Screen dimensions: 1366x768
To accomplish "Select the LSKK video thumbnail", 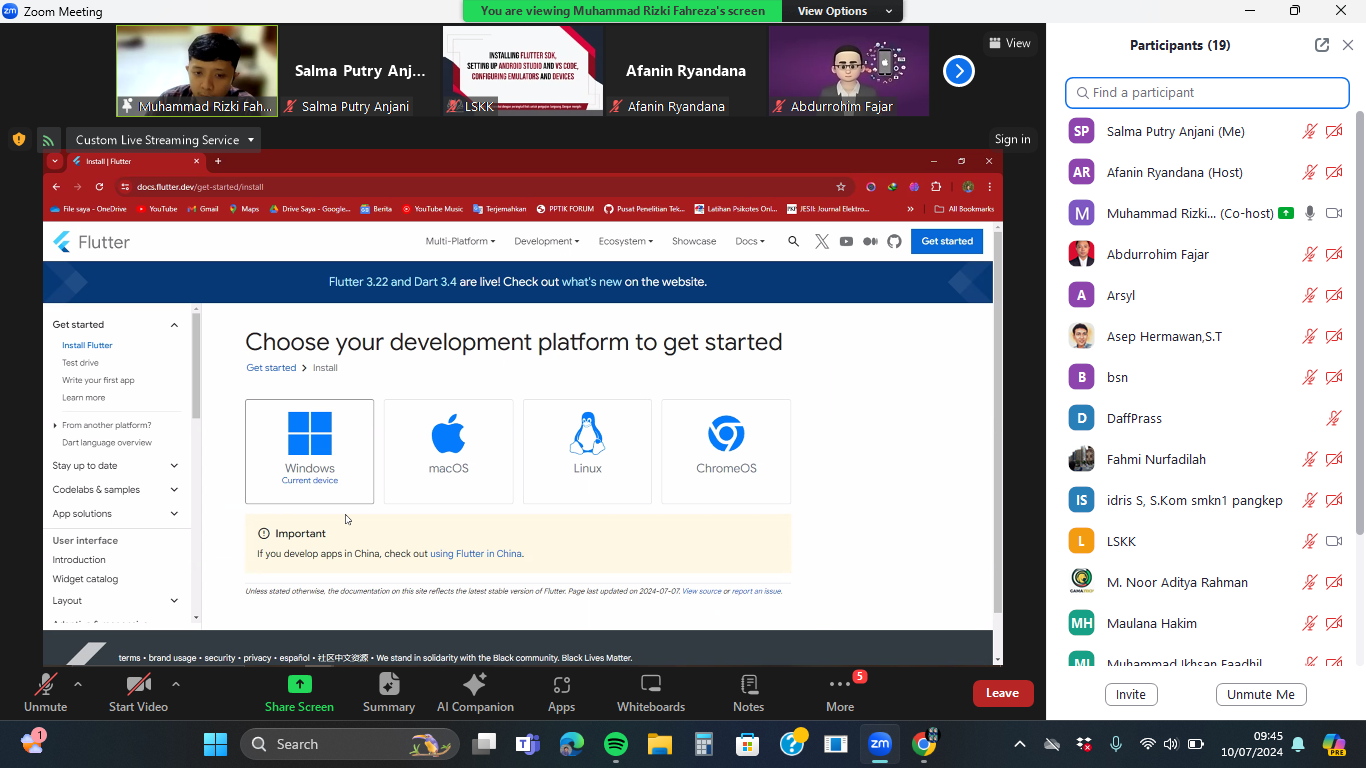I will point(523,71).
